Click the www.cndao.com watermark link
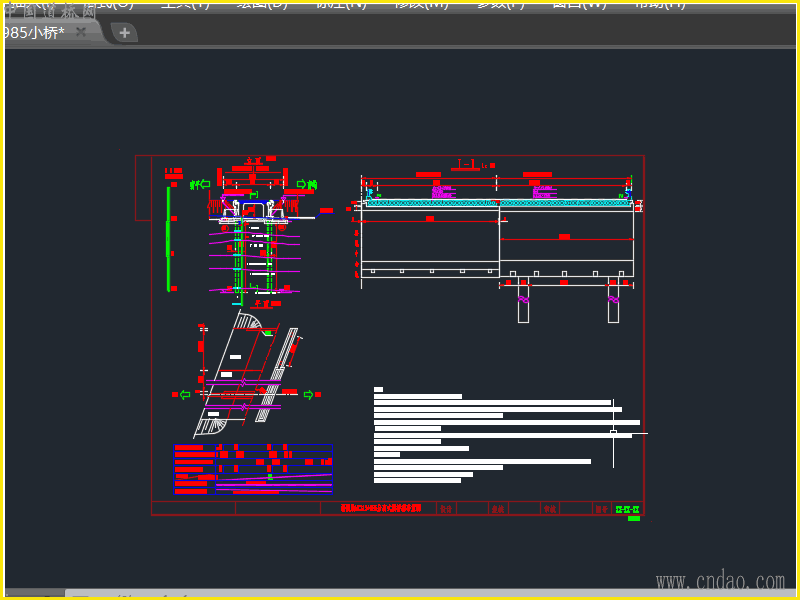Viewport: 800px width, 600px height. click(720, 581)
